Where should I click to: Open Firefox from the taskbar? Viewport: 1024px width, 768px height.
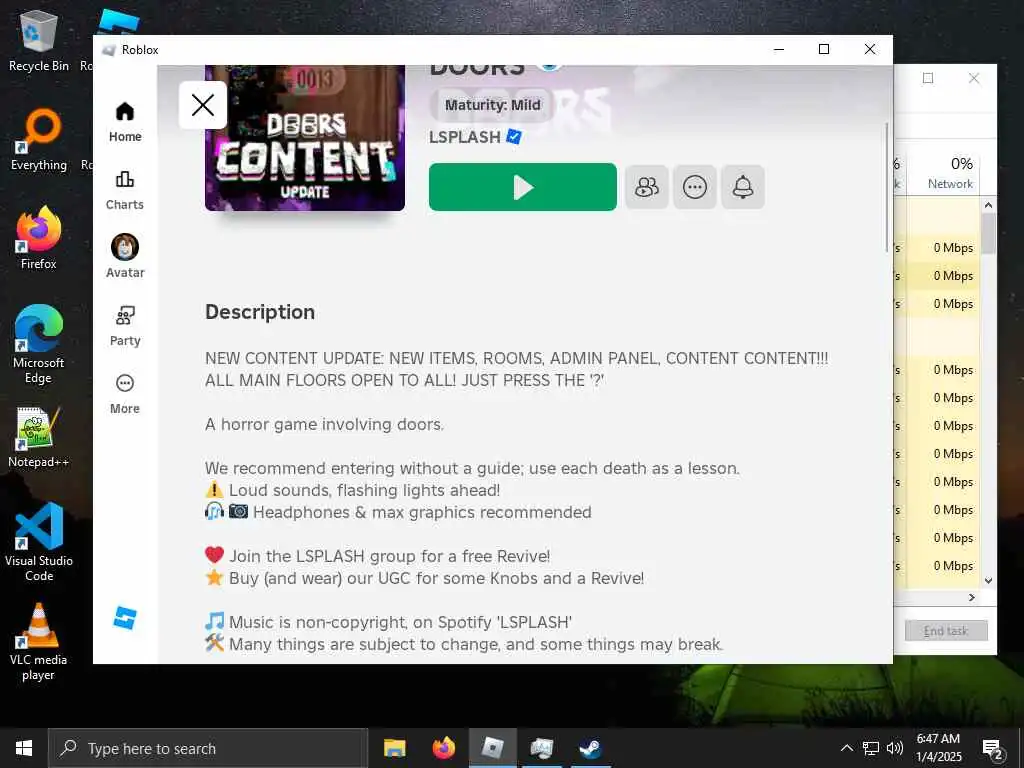click(444, 748)
